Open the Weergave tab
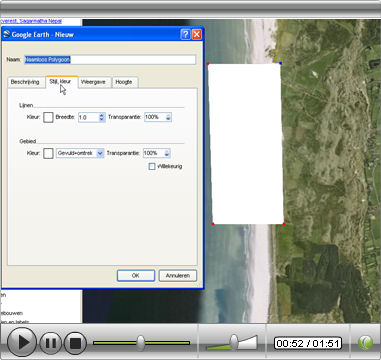The height and width of the screenshot is (360, 381). 94,82
